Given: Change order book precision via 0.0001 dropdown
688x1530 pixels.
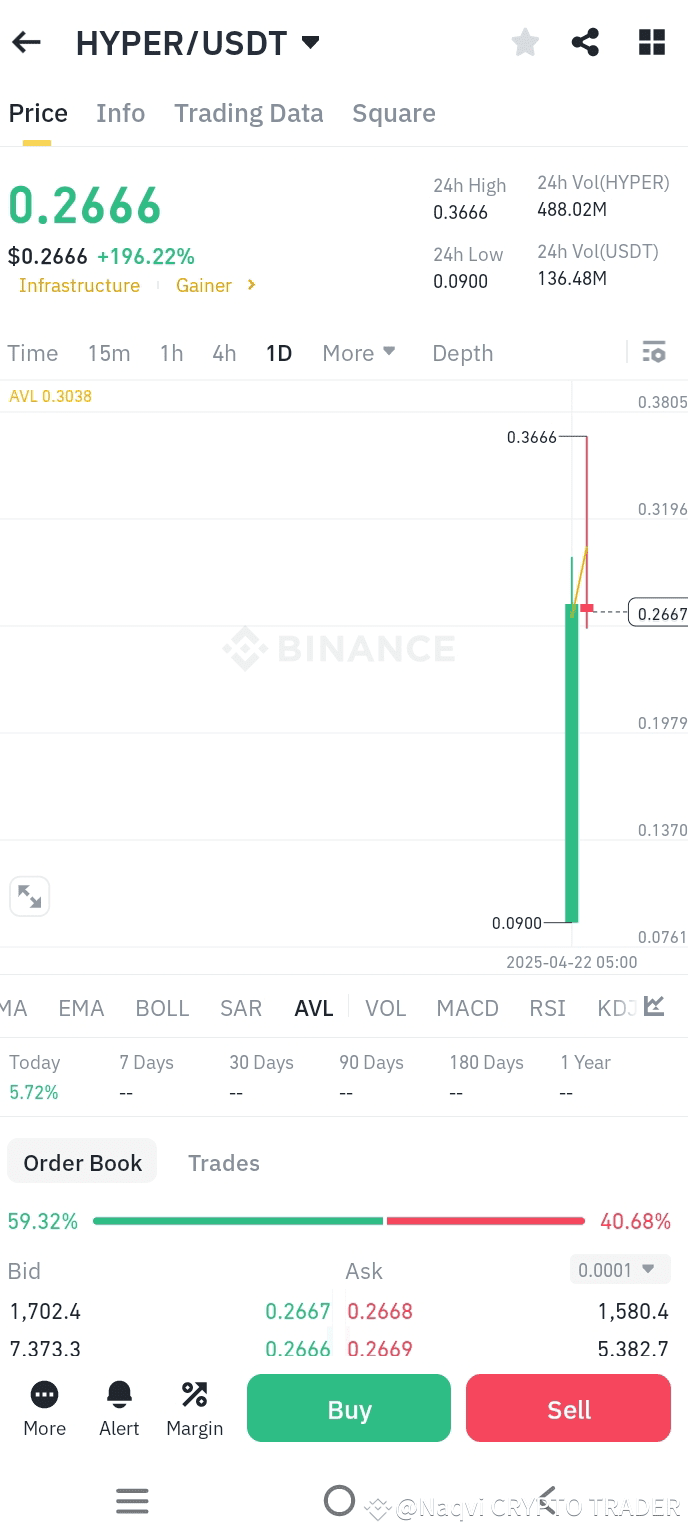Looking at the screenshot, I should [x=619, y=1268].
